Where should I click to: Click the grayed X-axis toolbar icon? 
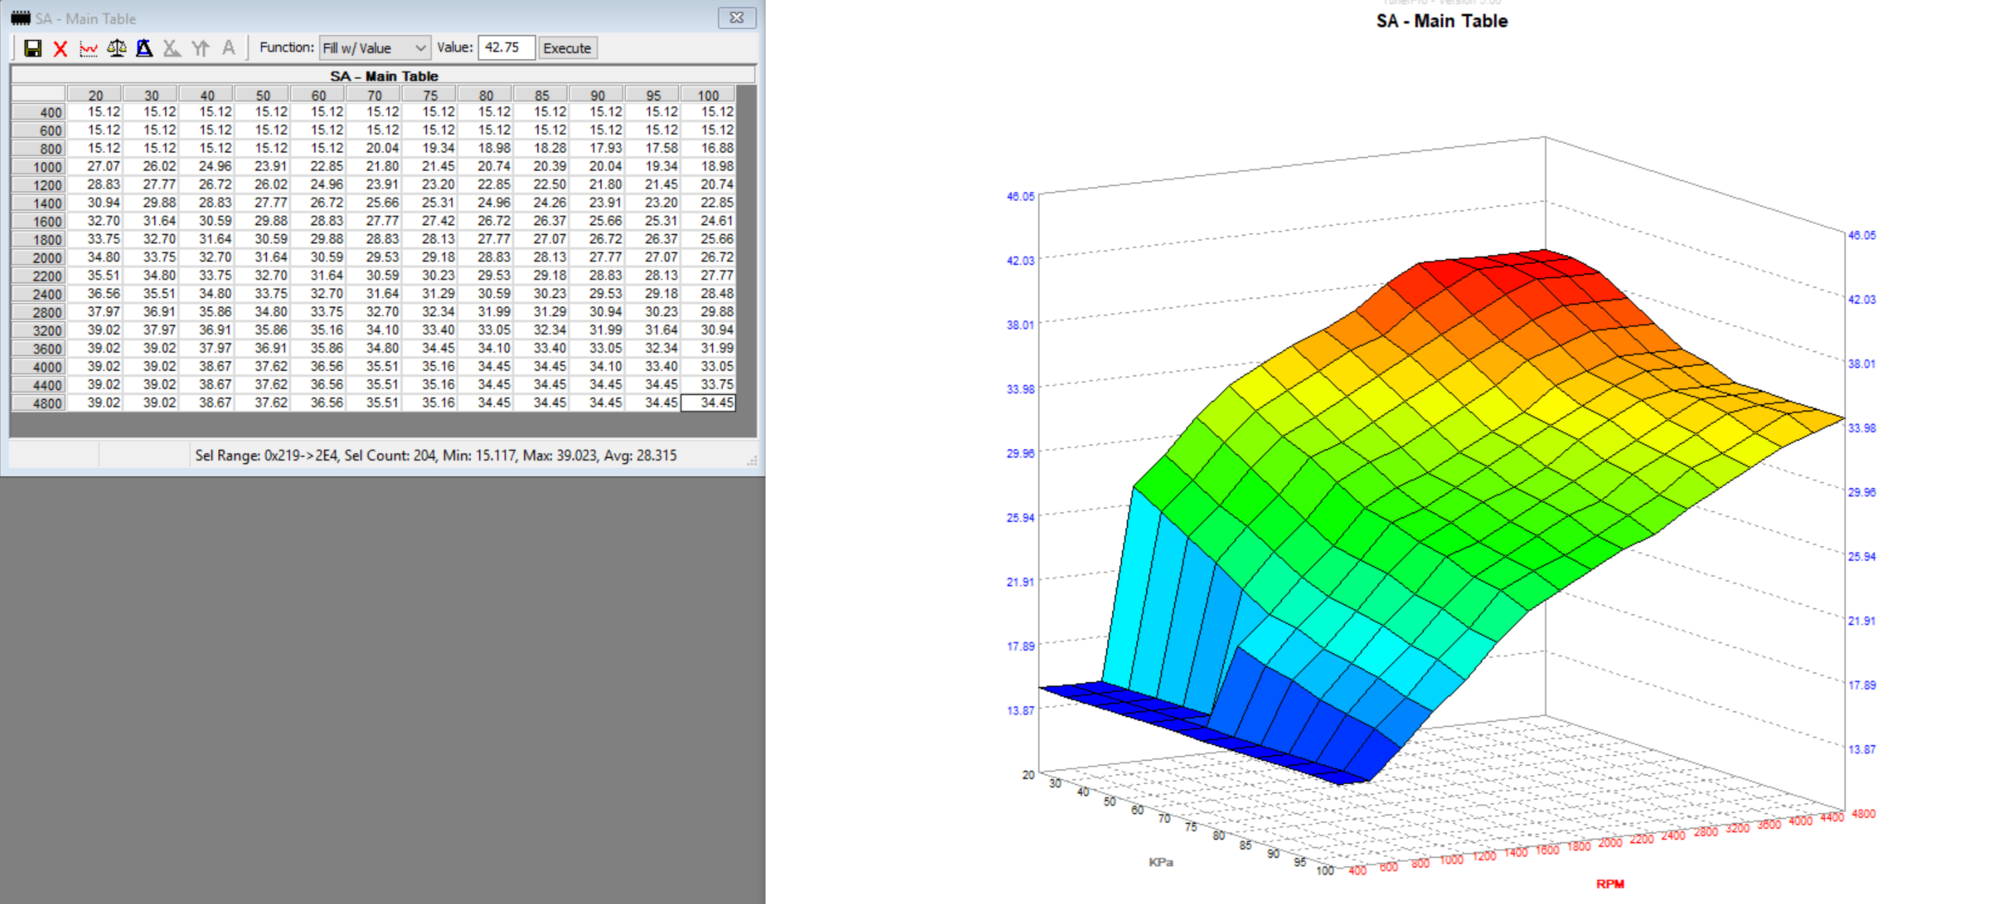172,48
